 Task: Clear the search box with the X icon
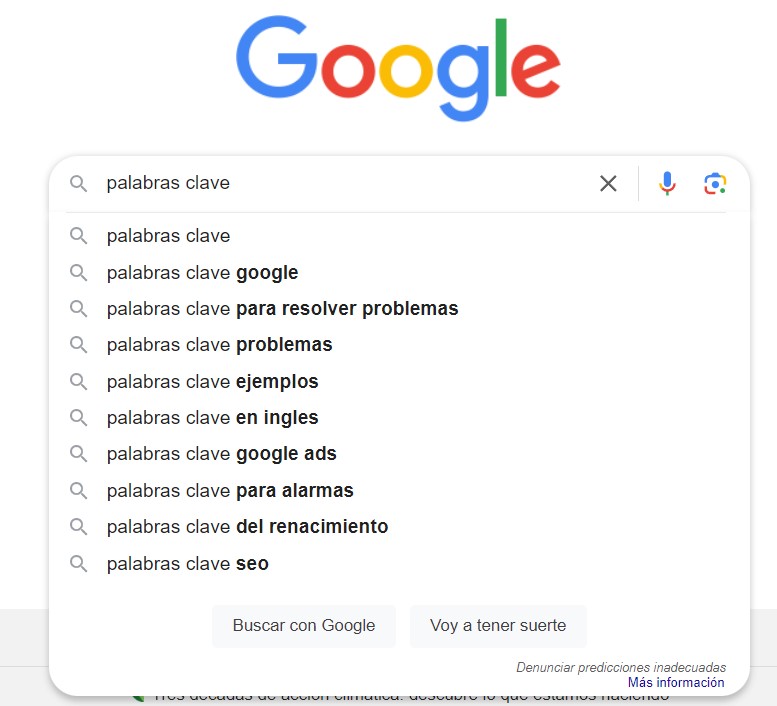tap(608, 183)
